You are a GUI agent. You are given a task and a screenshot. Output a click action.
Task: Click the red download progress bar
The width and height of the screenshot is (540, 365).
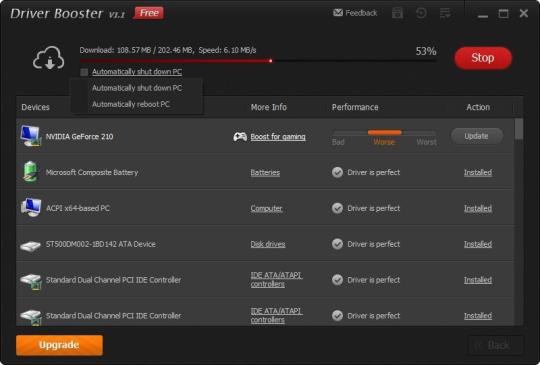click(258, 61)
